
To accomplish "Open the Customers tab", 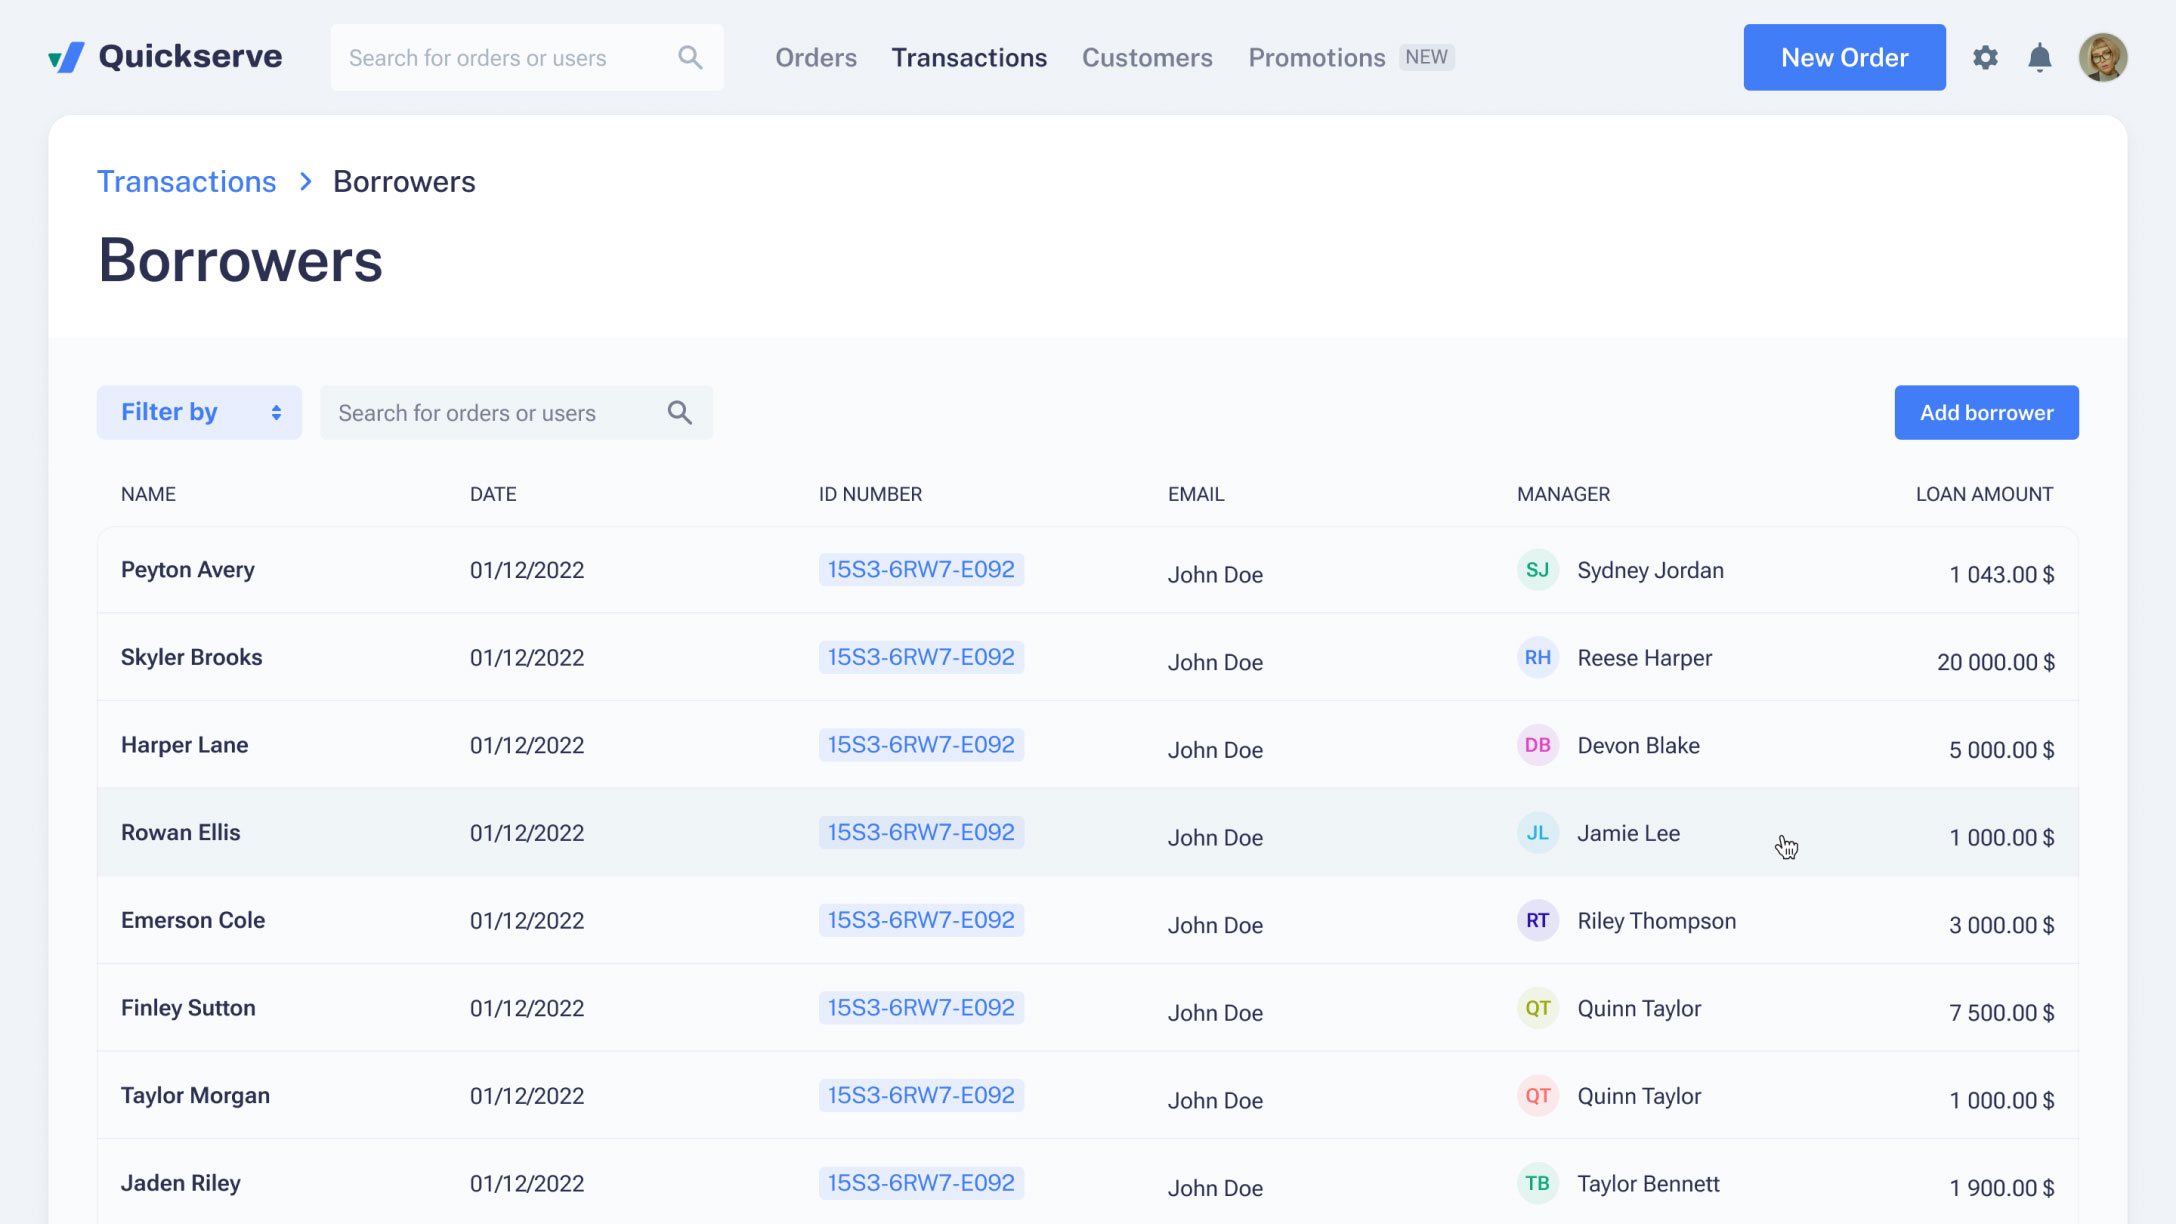I will tap(1147, 58).
